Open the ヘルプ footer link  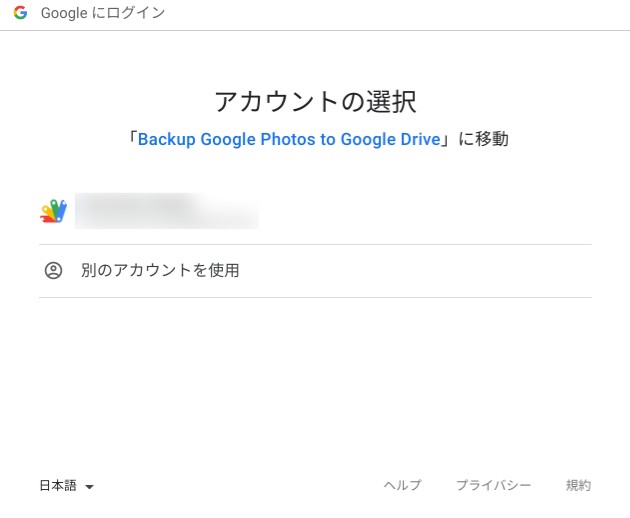(x=402, y=486)
